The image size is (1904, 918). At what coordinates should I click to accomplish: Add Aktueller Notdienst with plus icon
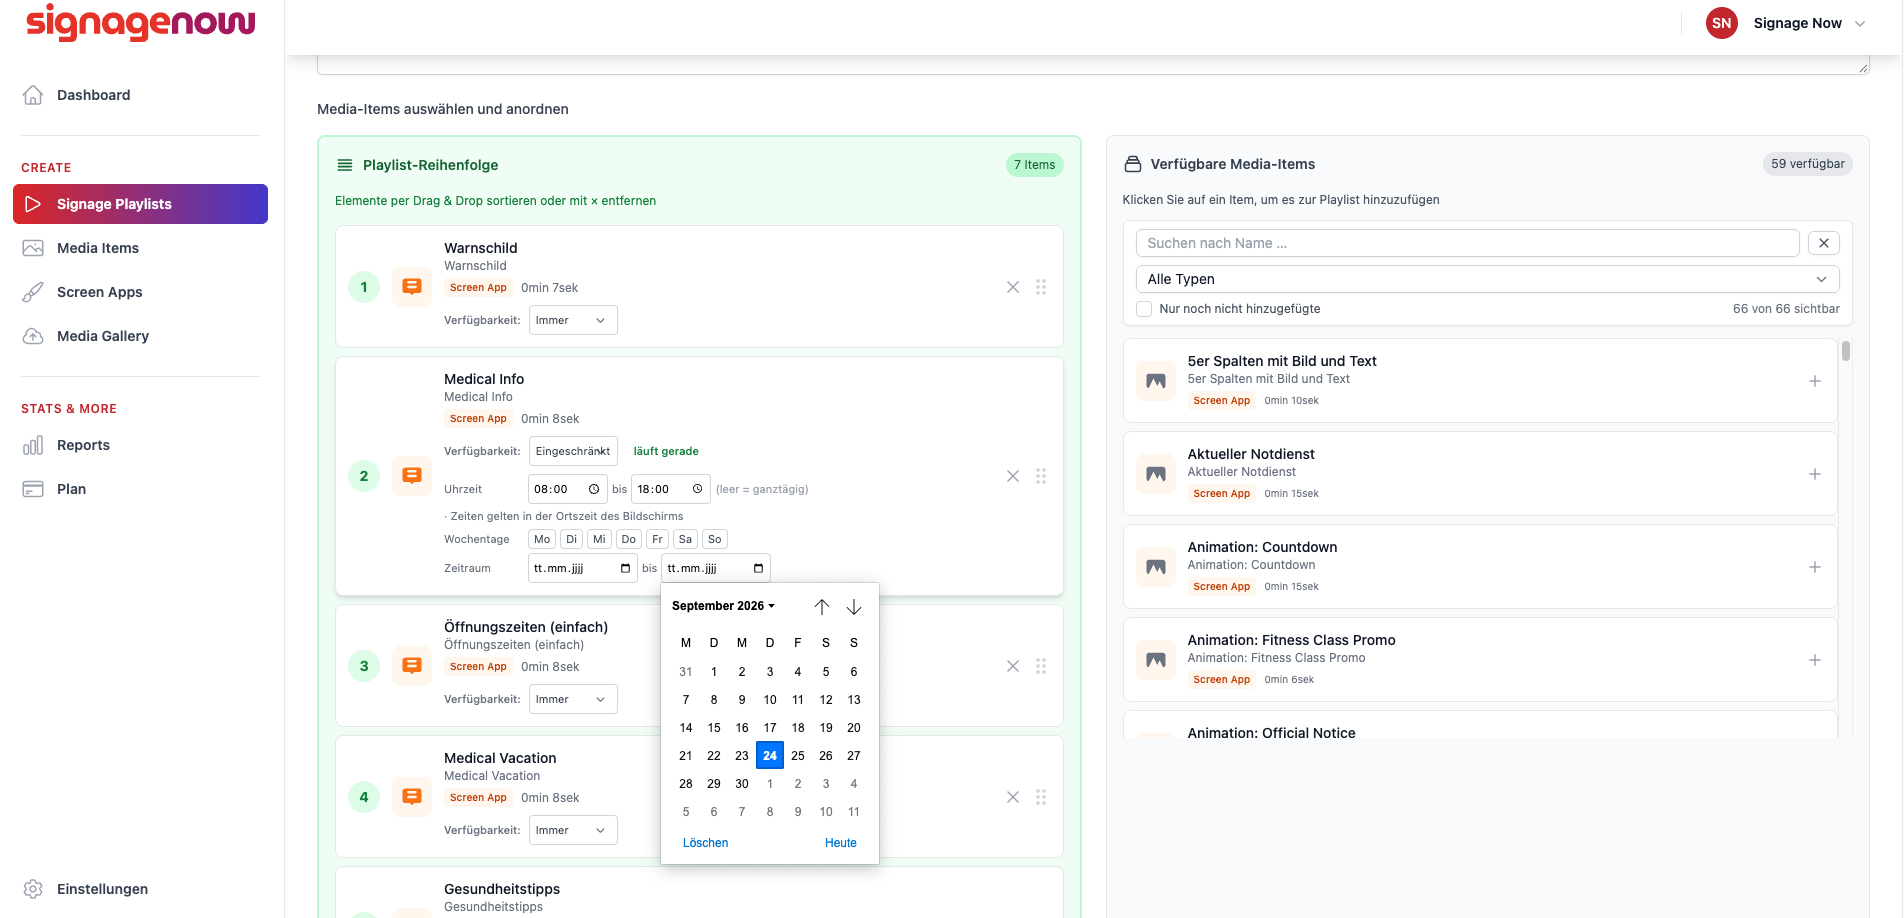pyautogui.click(x=1815, y=474)
